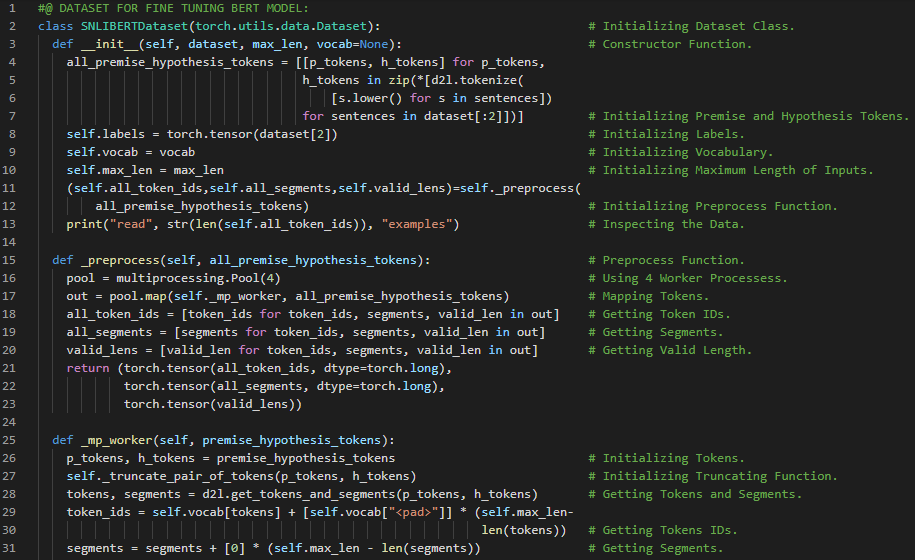The image size is (915, 560).
Task: Click the _truncate_pair_of_tokens method call
Action: pyautogui.click(x=197, y=476)
